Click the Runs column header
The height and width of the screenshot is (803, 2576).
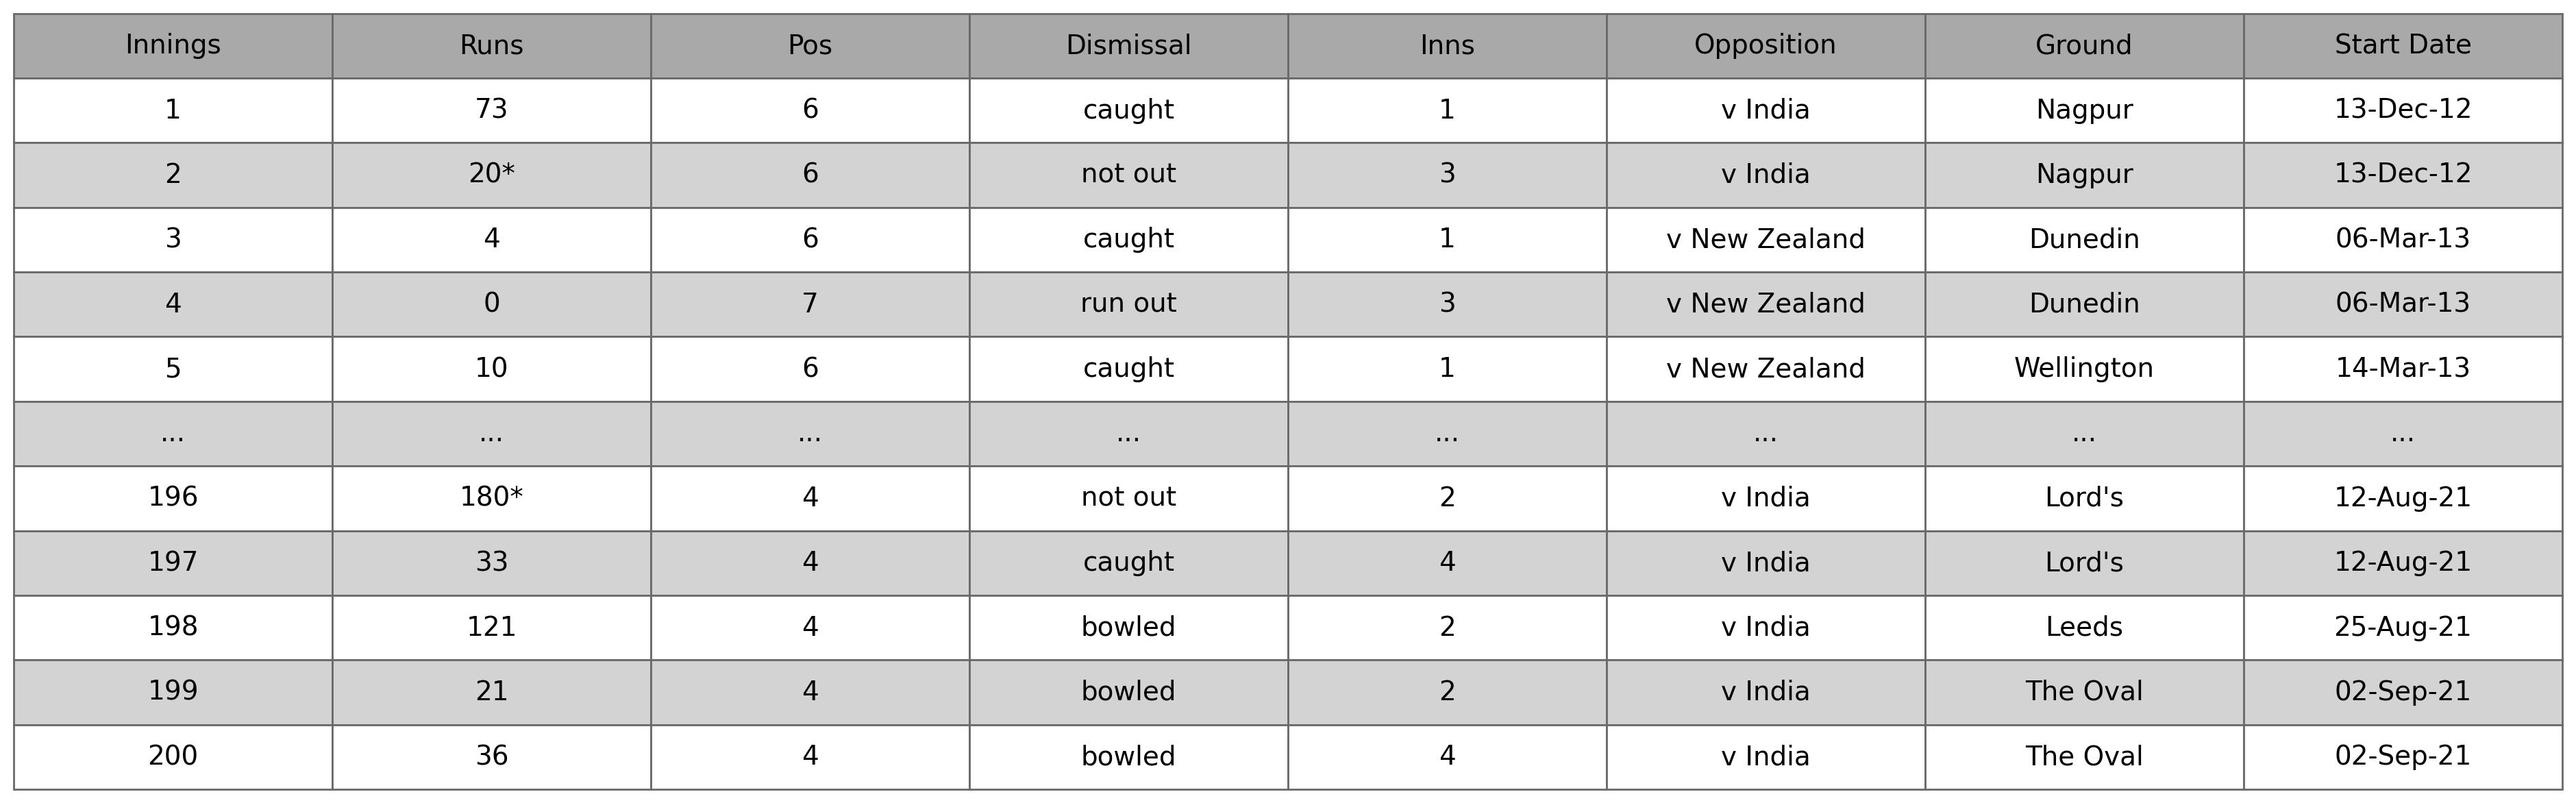coord(491,45)
